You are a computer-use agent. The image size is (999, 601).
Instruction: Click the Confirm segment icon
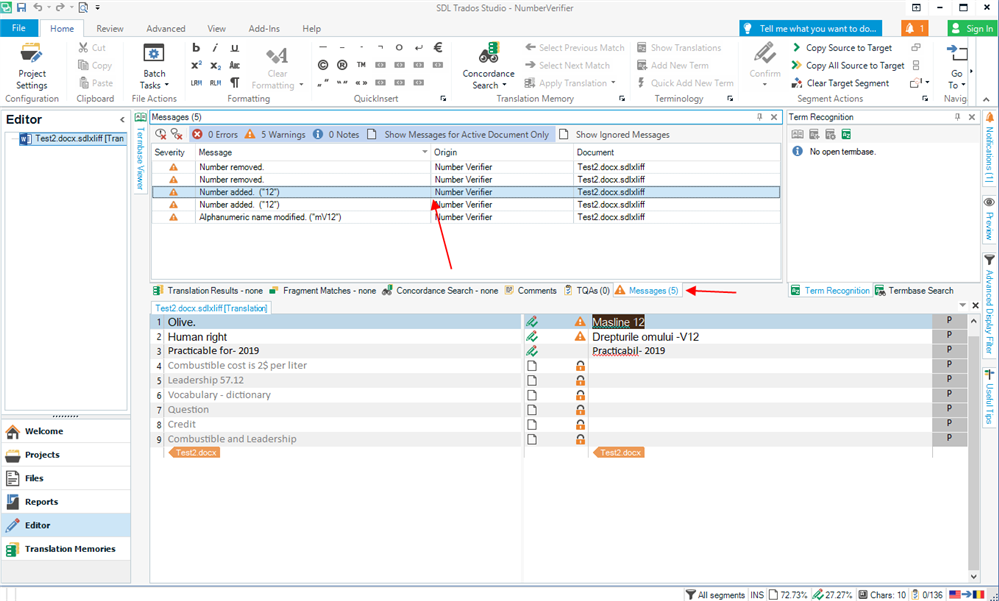coord(765,54)
